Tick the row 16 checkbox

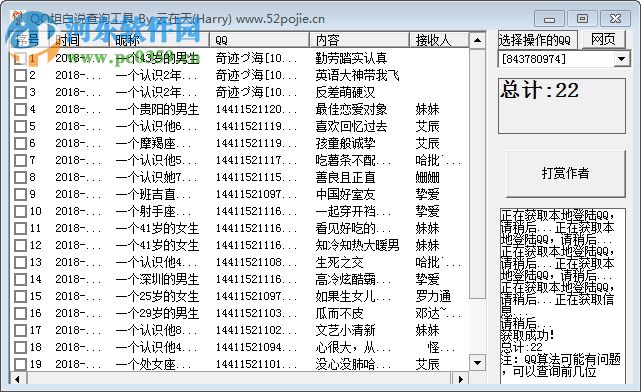[x=20, y=313]
